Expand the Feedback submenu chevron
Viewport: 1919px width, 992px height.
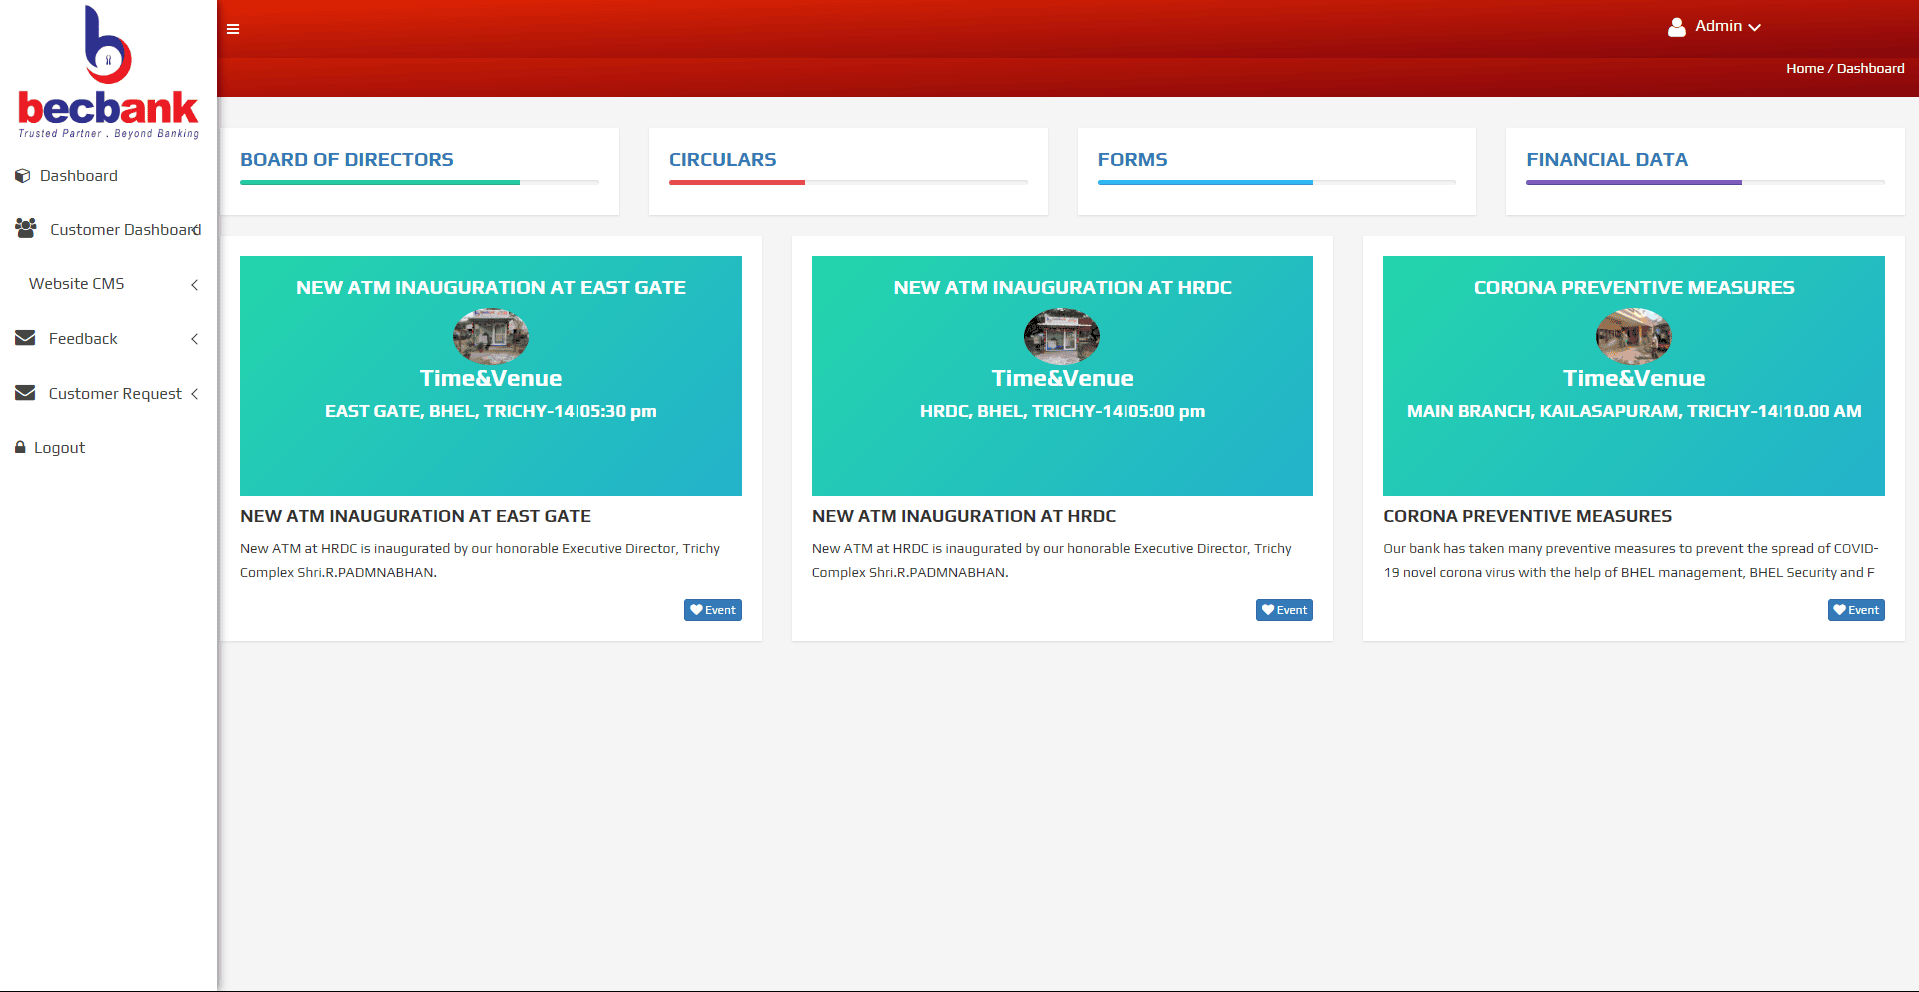click(x=194, y=339)
